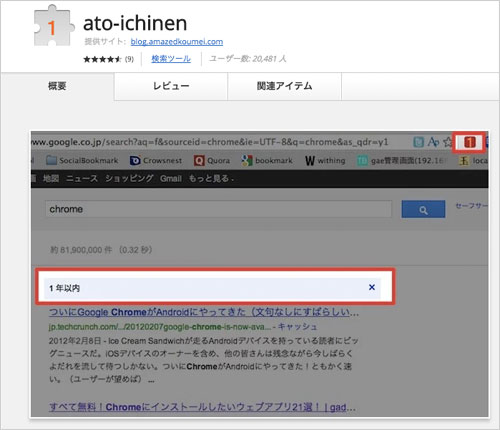Open the 検索ツール category link
The height and width of the screenshot is (430, 500).
coord(171,59)
